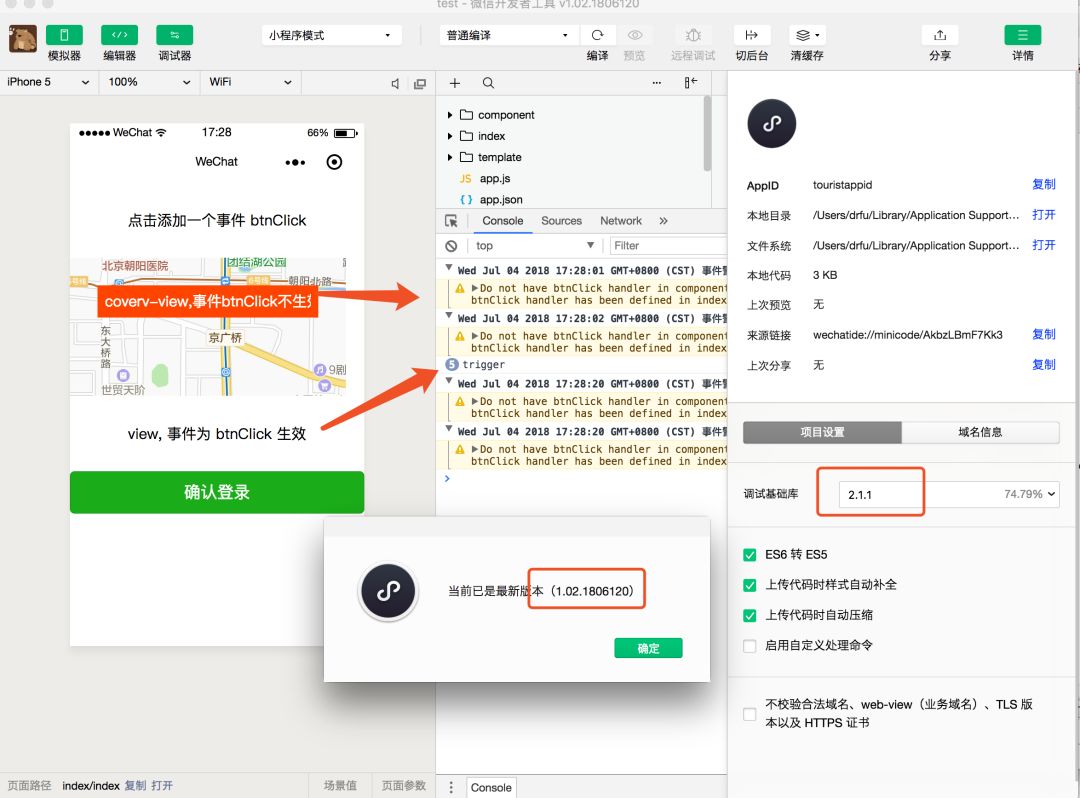The width and height of the screenshot is (1080, 798).
Task: Enable 不校验合法域名 checkbox
Action: [x=750, y=714]
